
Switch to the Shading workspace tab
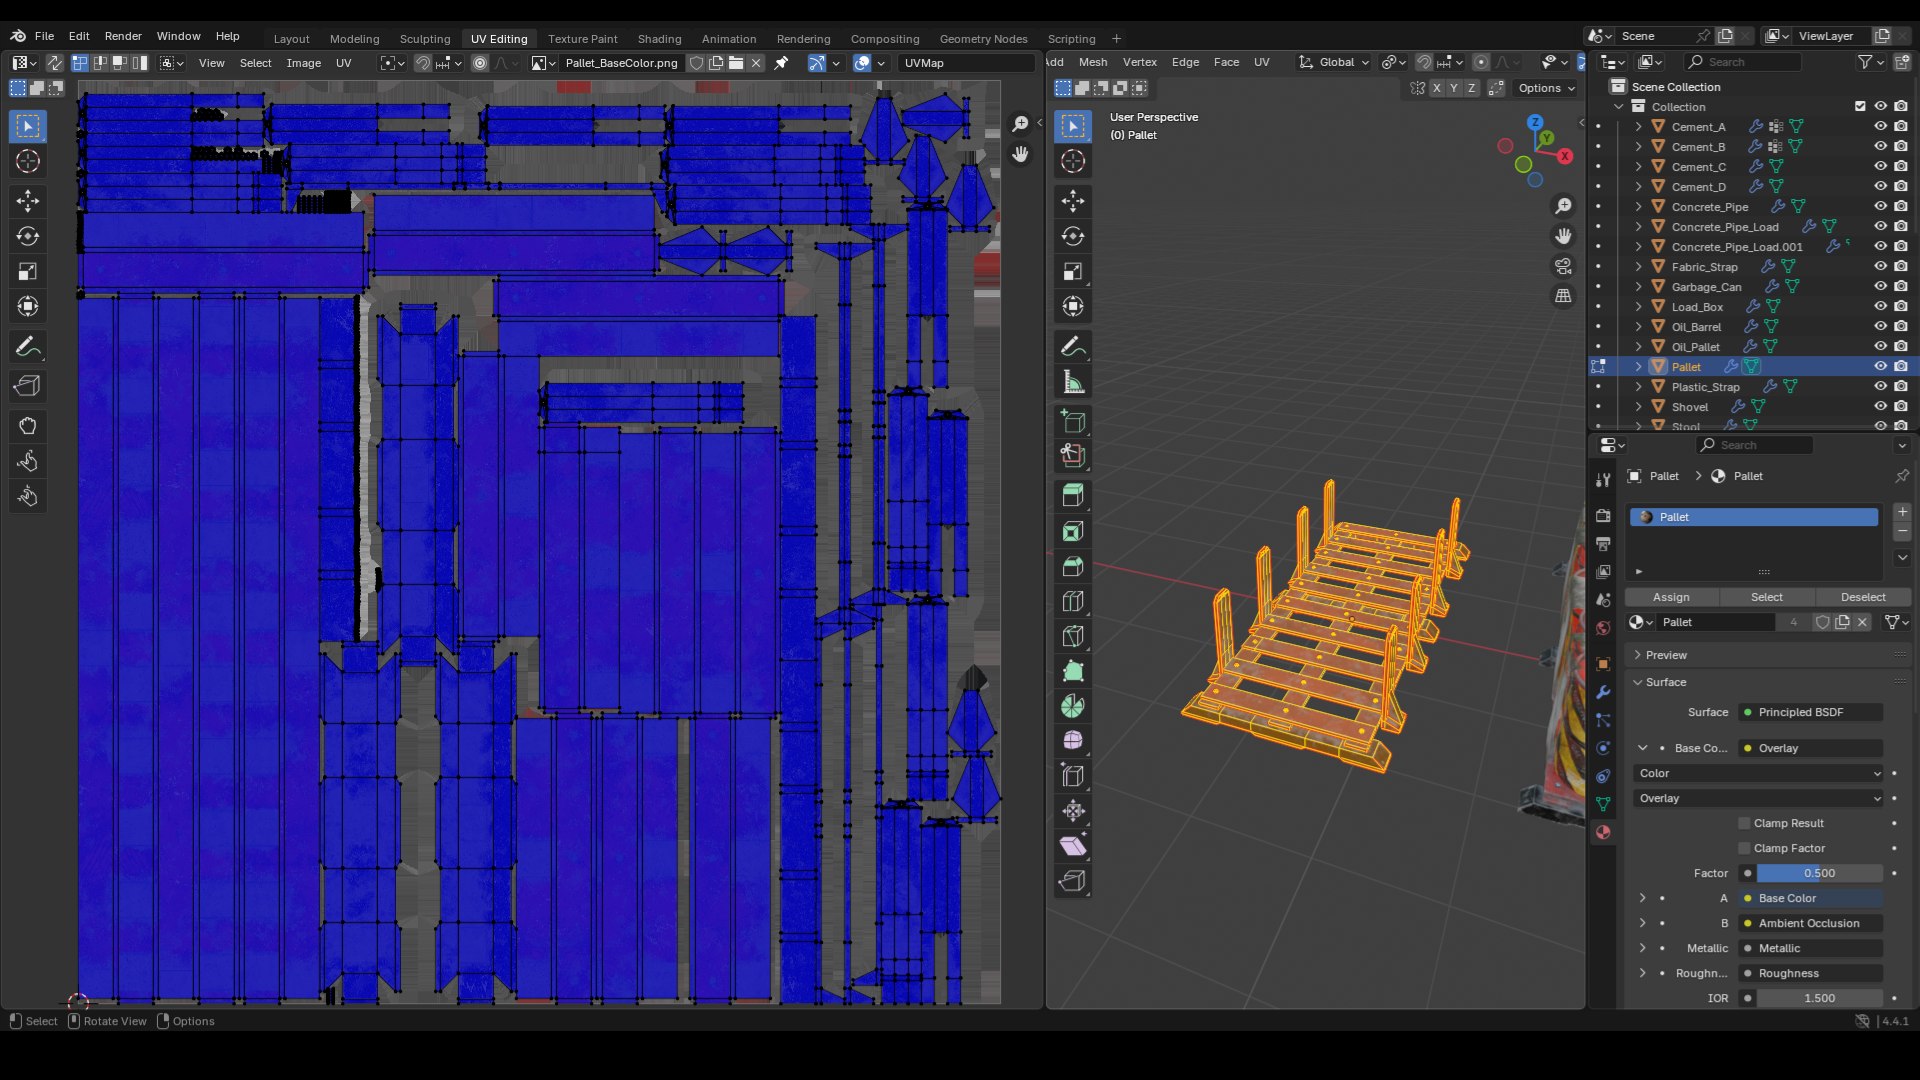click(x=659, y=39)
